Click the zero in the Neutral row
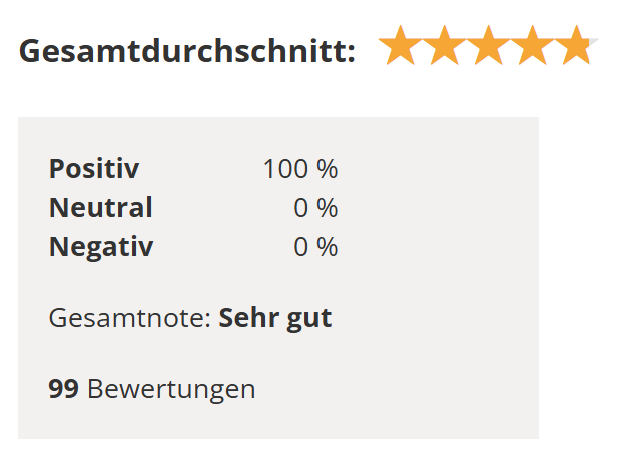This screenshot has width=636, height=458. pyautogui.click(x=301, y=208)
